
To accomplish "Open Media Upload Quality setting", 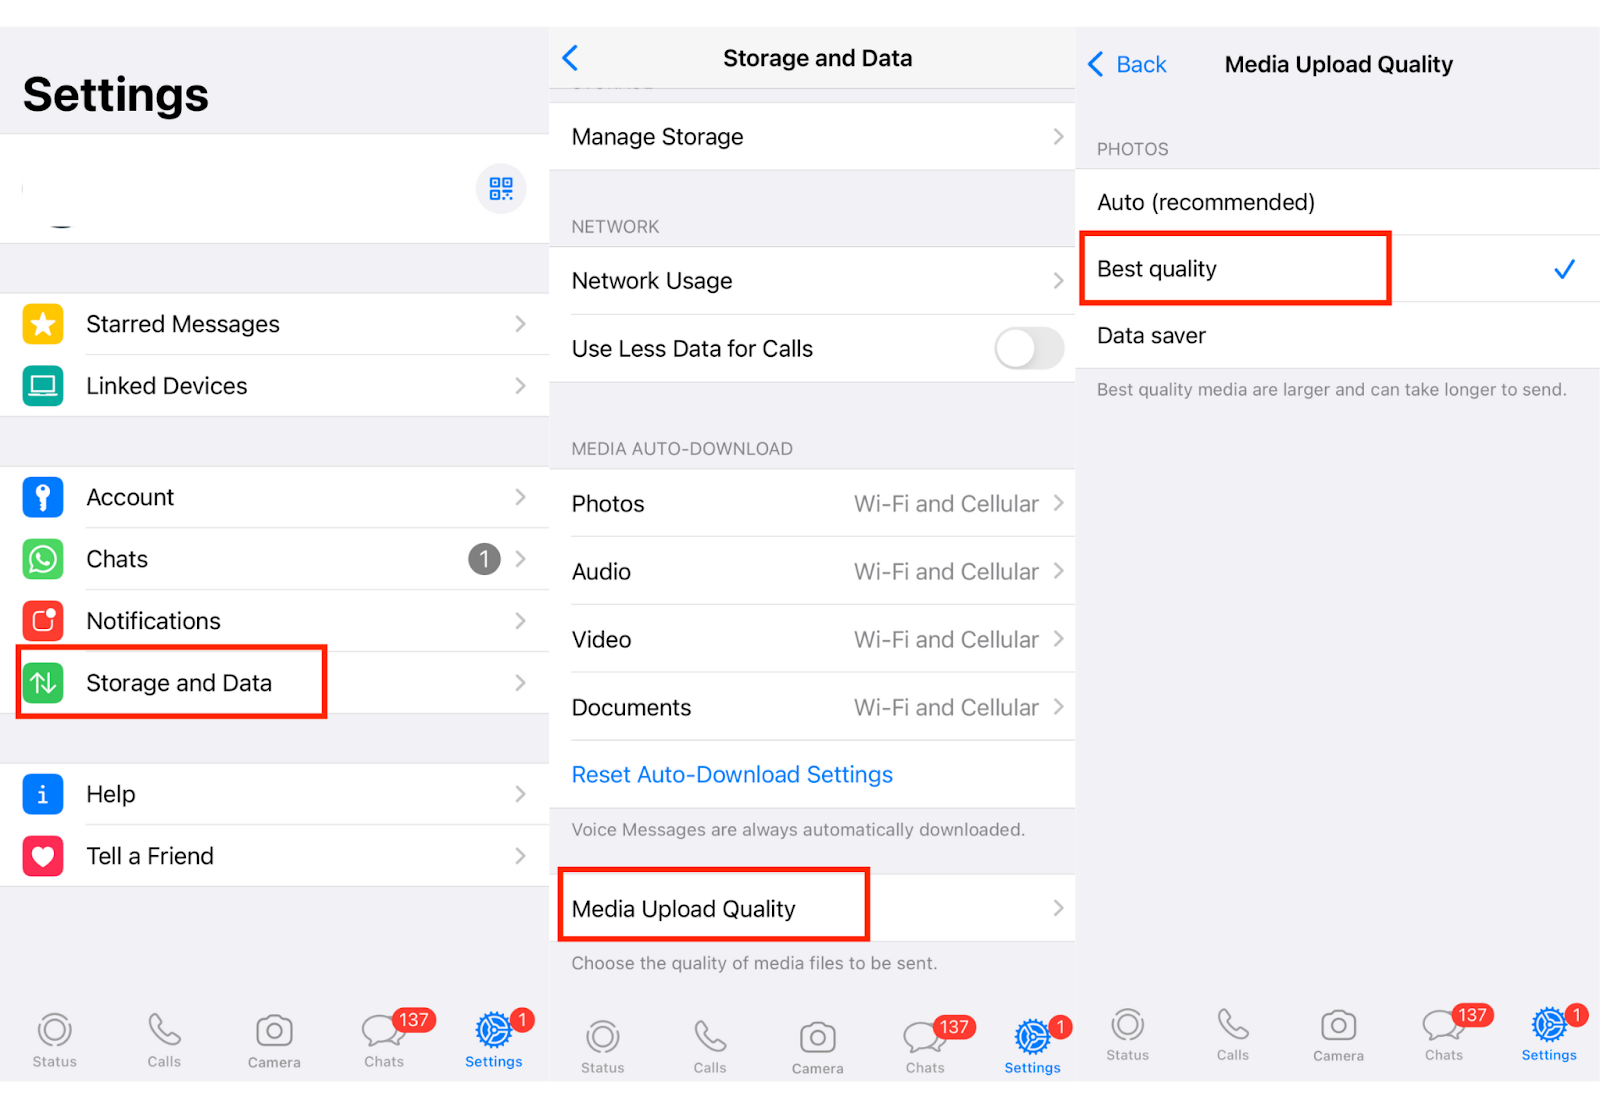I will pos(812,908).
